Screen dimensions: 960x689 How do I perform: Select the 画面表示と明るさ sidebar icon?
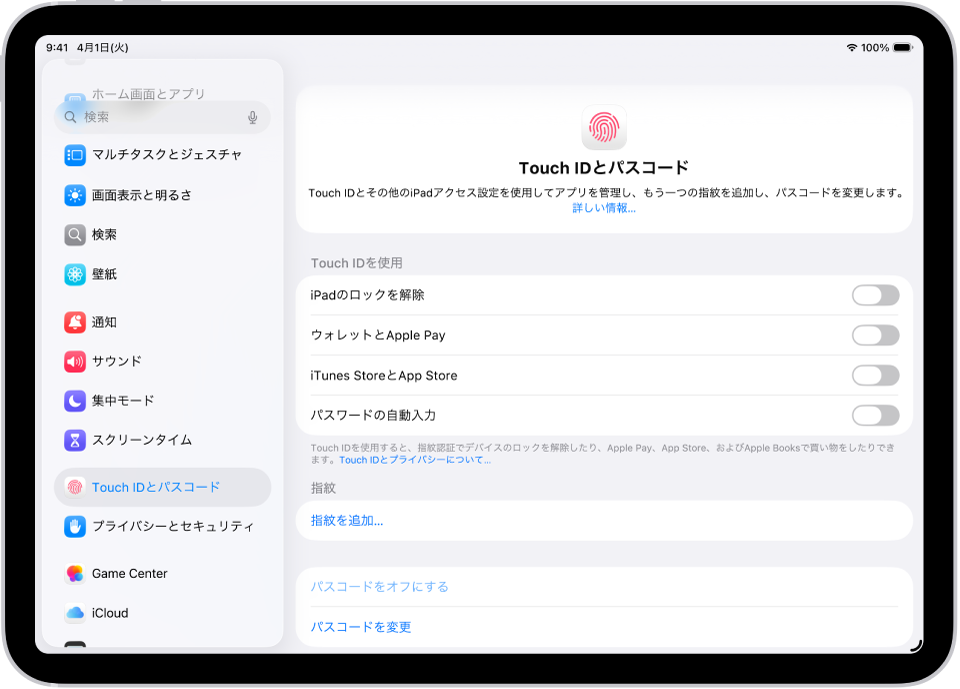[x=74, y=195]
